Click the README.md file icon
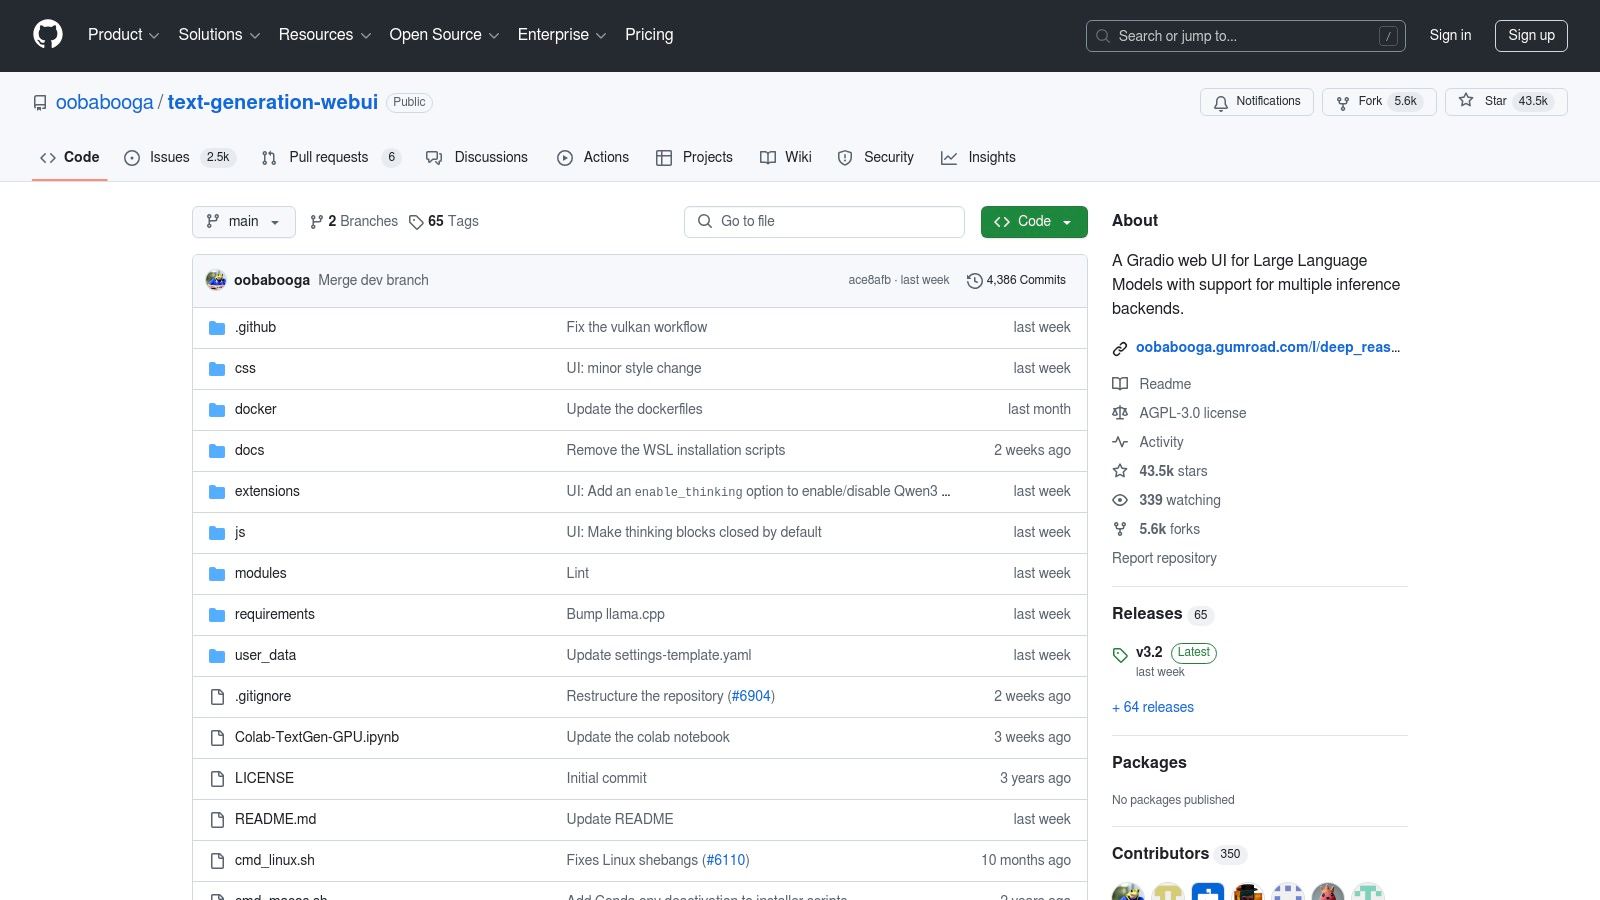The image size is (1600, 900). [x=217, y=820]
